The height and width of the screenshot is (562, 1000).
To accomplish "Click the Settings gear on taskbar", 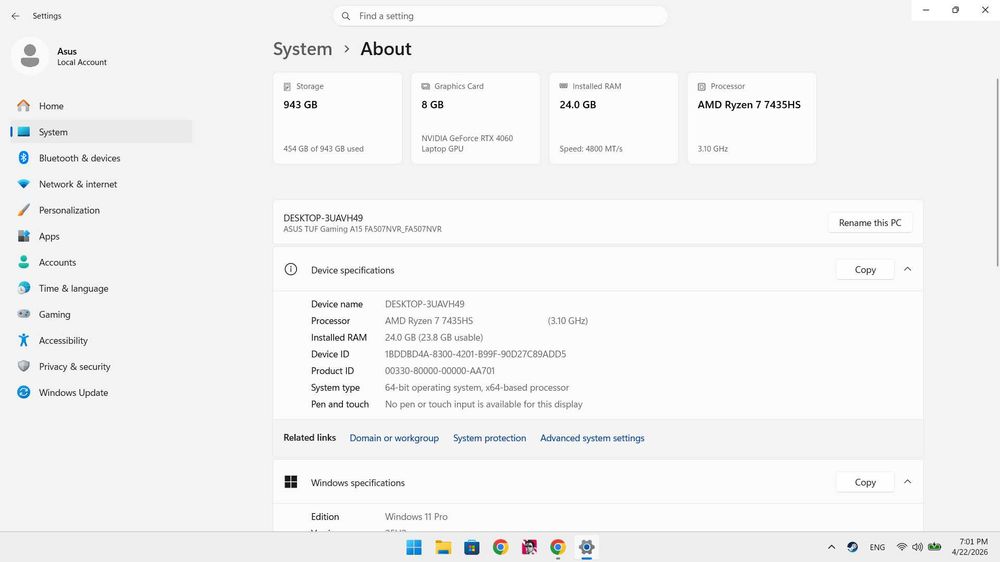I will click(x=587, y=547).
